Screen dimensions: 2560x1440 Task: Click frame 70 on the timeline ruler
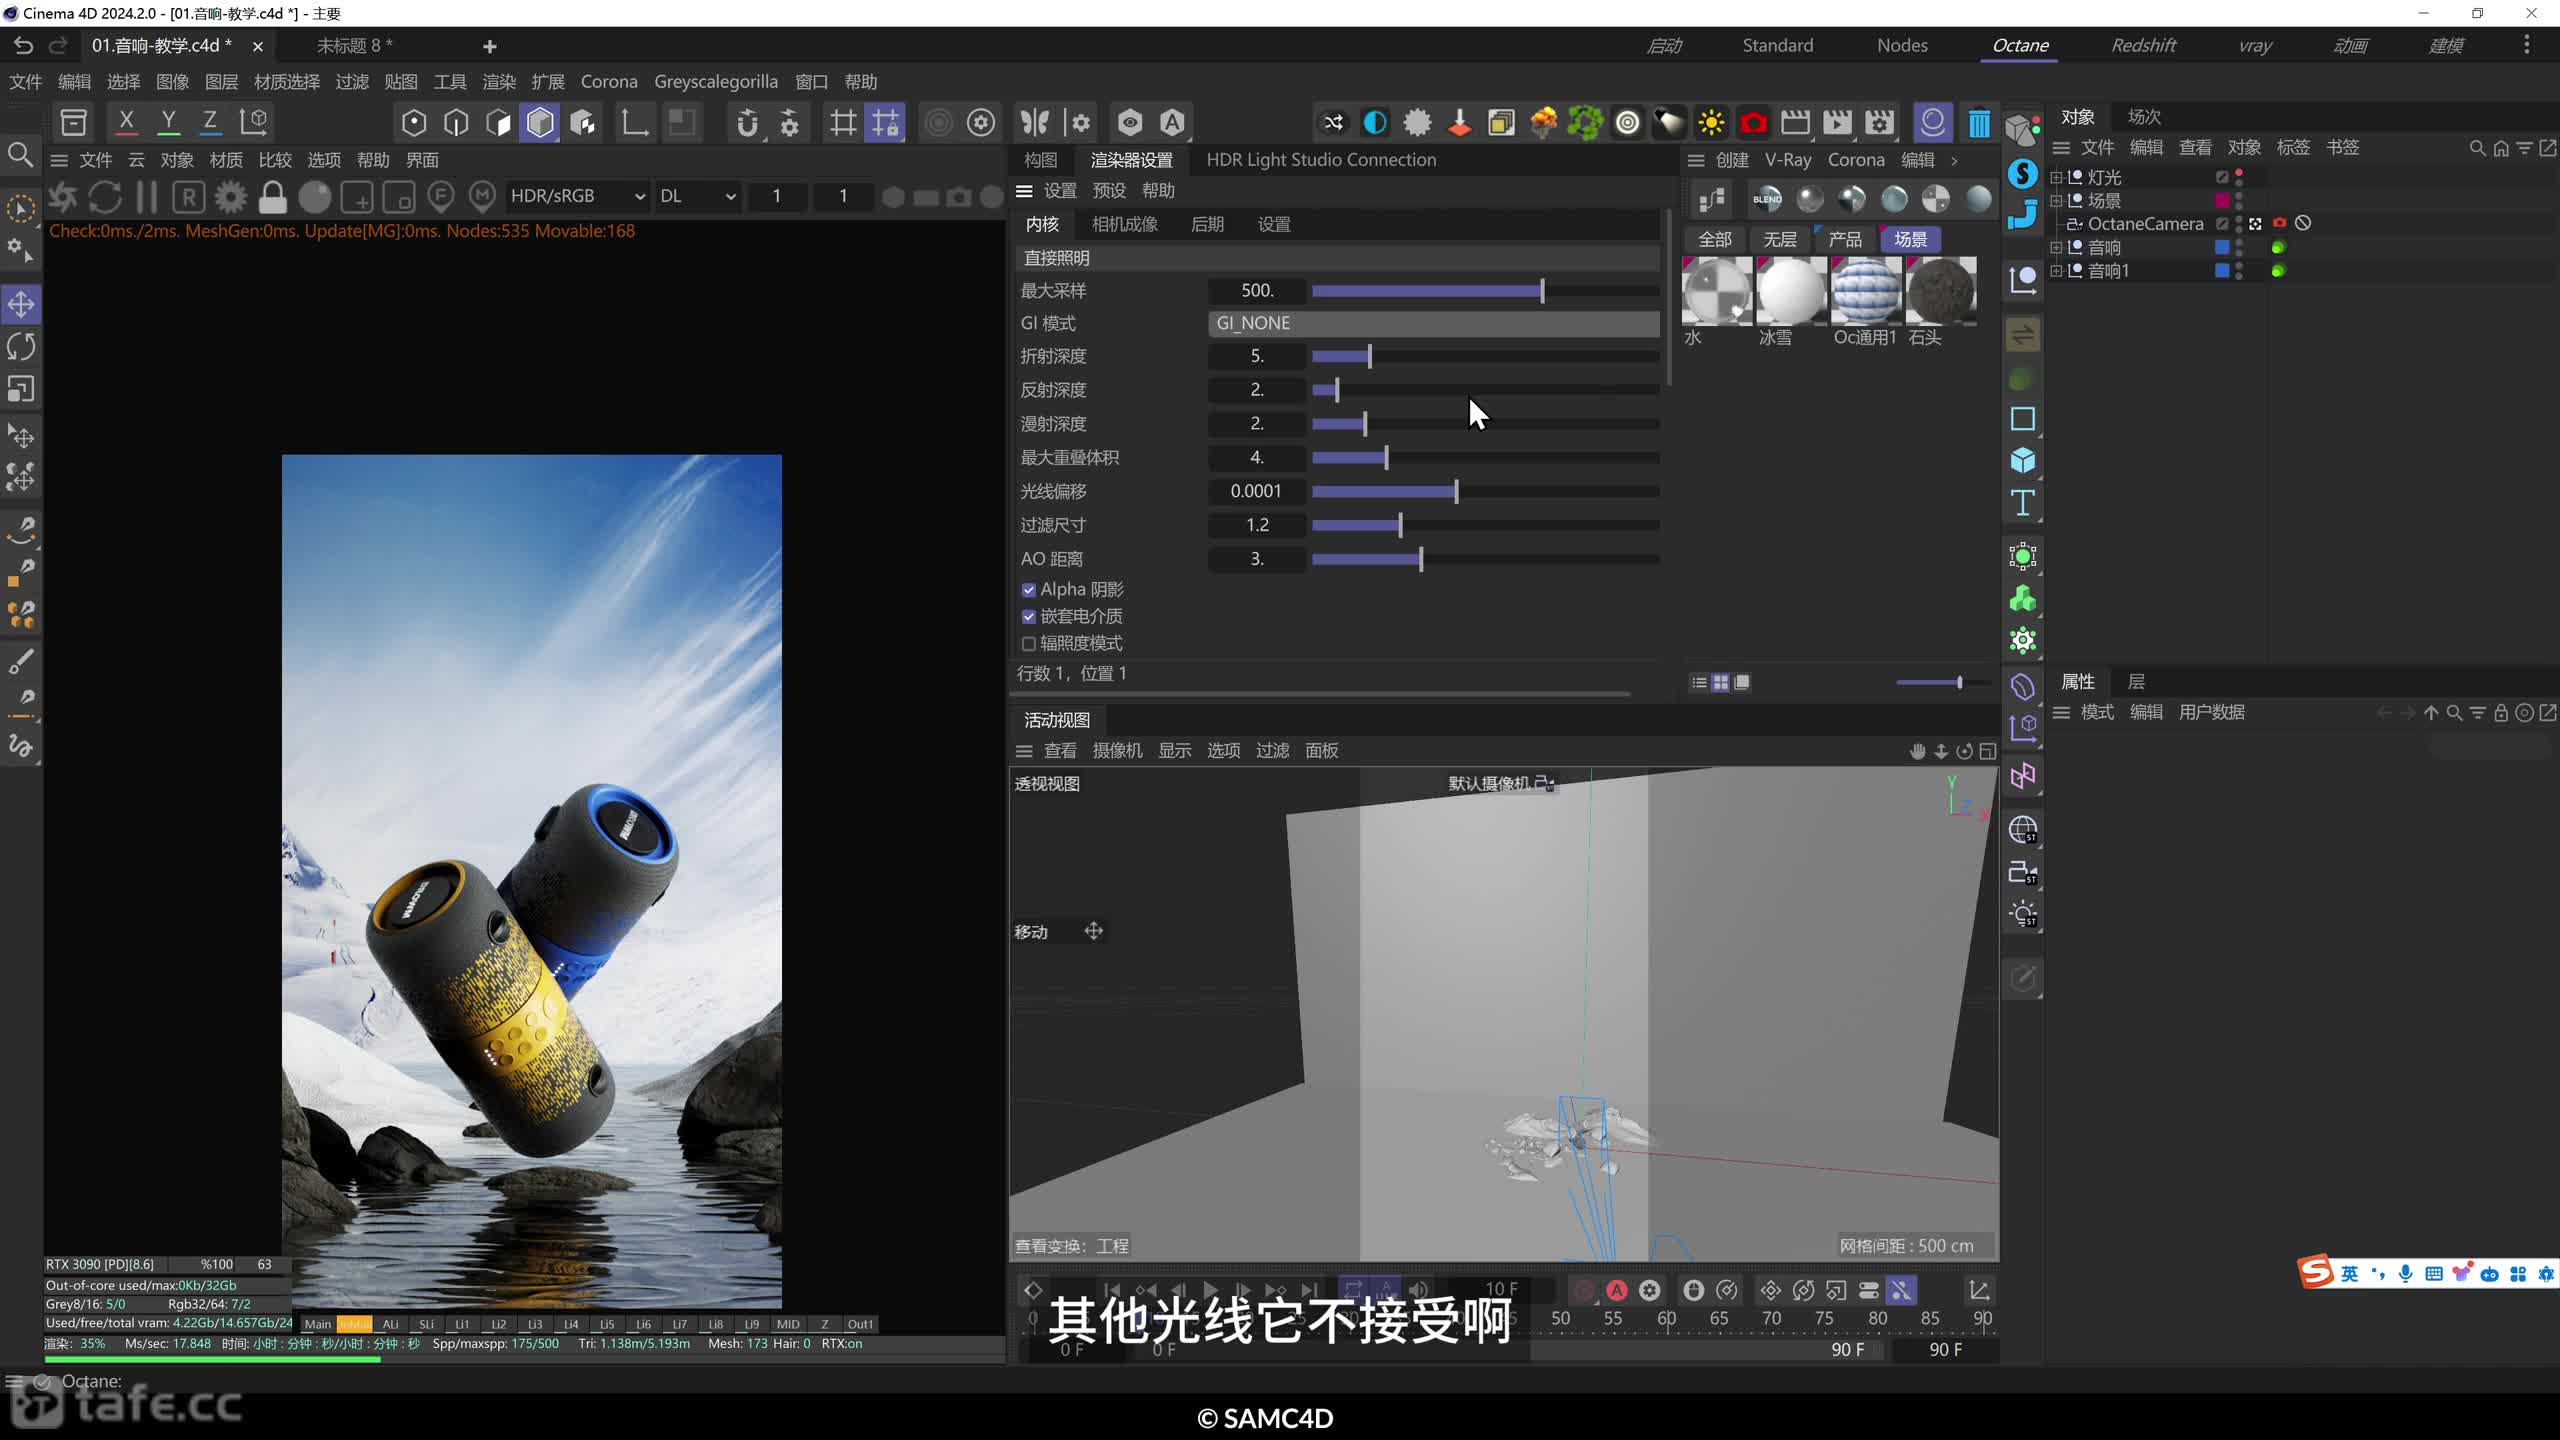pos(1771,1318)
